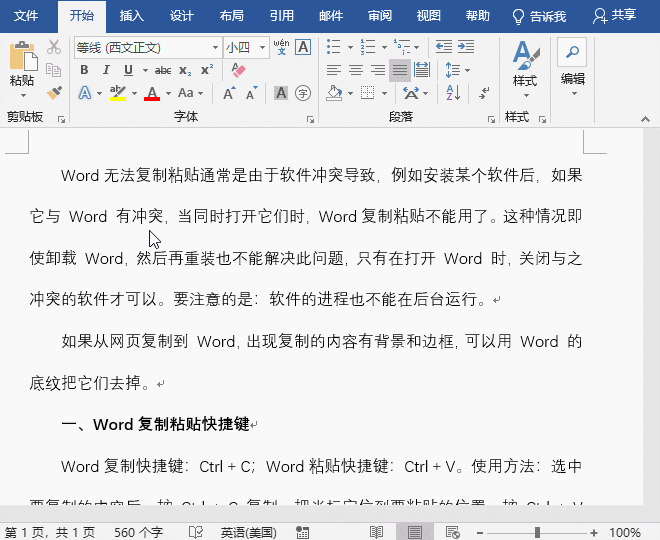Apply shading paint bucket
This screenshot has height=540, width=660.
(x=334, y=93)
